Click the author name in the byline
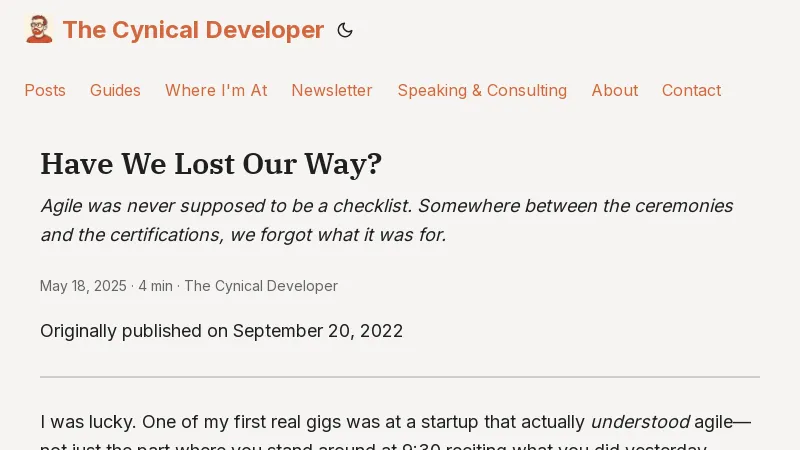Image resolution: width=800 pixels, height=450 pixels. [261, 286]
